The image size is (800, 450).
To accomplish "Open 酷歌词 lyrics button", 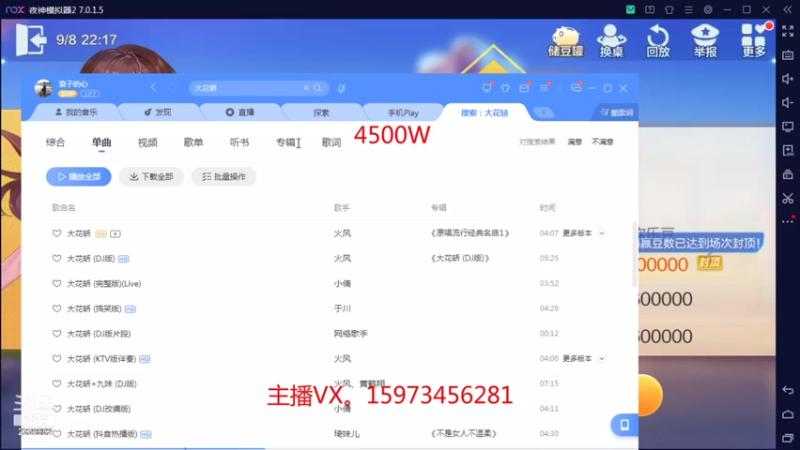I will click(x=616, y=112).
